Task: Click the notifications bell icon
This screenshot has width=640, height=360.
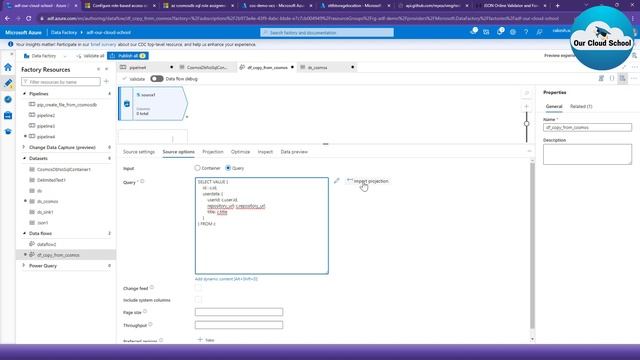Action: click(x=500, y=32)
